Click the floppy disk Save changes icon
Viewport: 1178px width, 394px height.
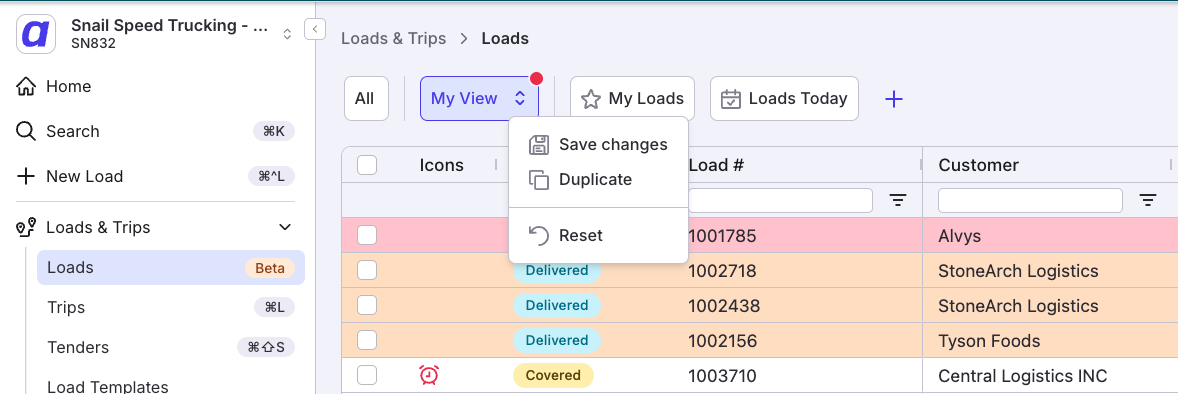coord(539,144)
